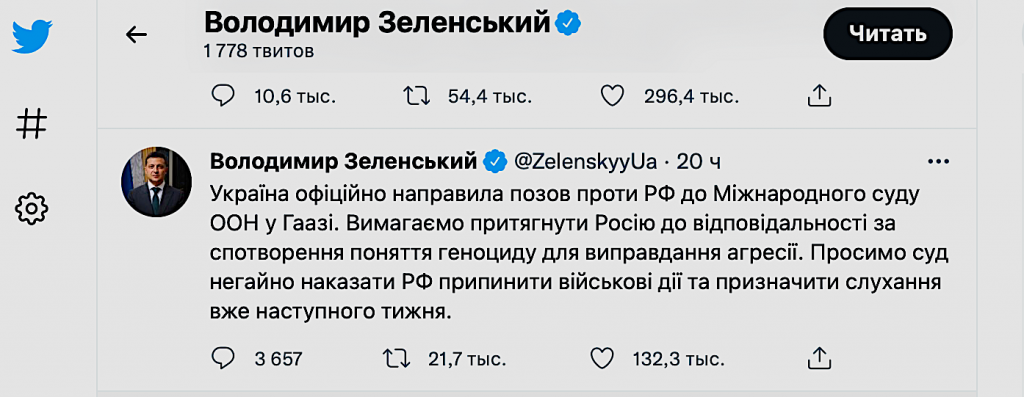Click the Читать follow button

[888, 34]
